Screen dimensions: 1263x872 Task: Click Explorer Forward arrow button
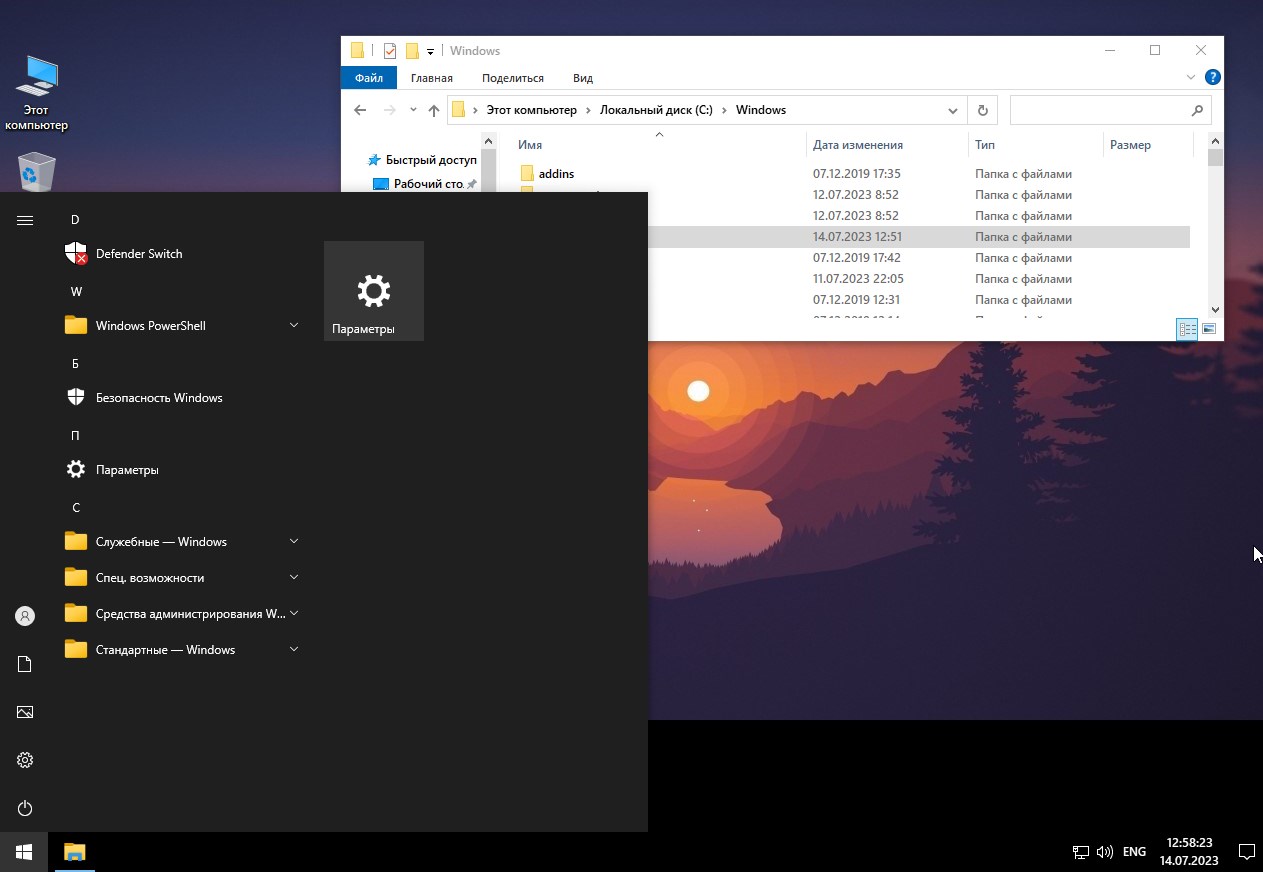pos(390,110)
